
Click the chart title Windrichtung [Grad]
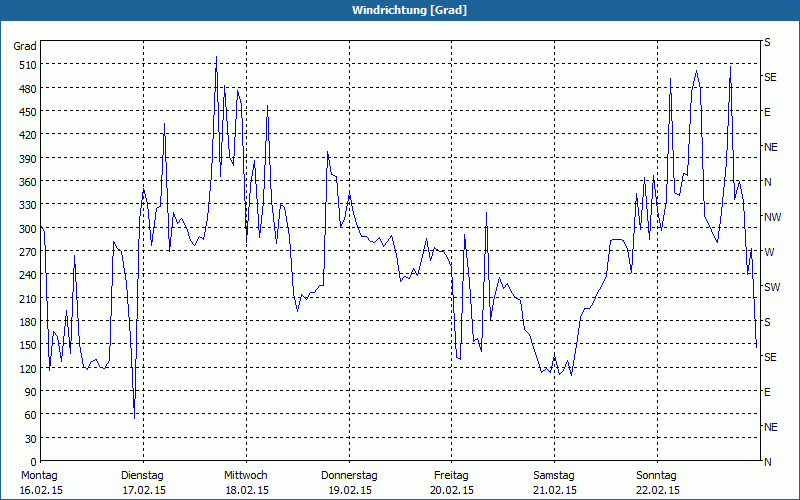click(x=409, y=10)
